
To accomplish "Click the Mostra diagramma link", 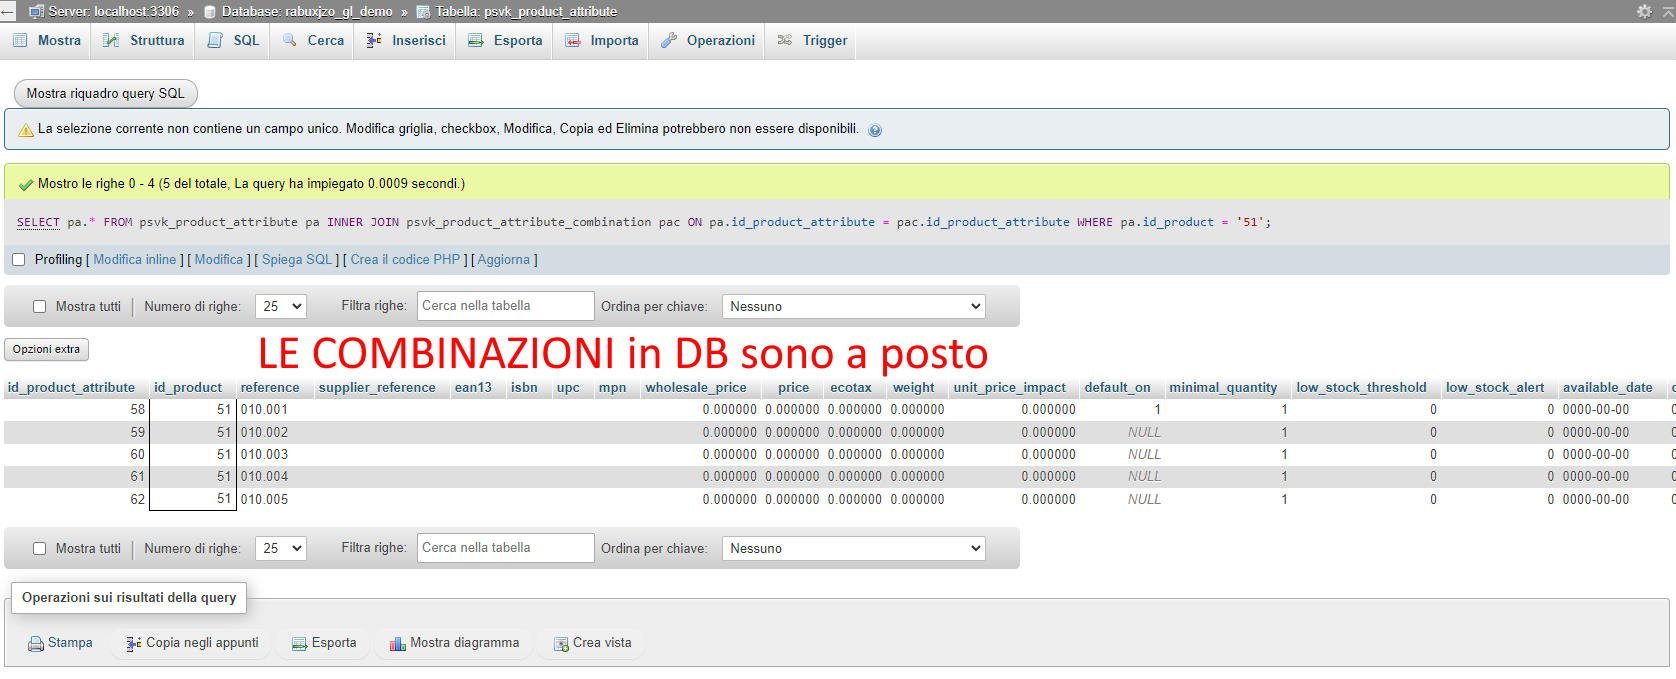I will (465, 643).
